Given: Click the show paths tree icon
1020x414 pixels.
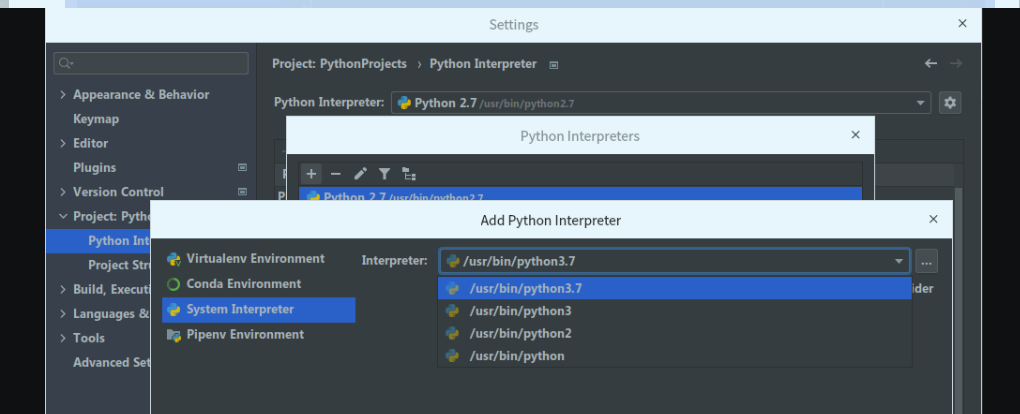Looking at the screenshot, I should [x=408, y=174].
